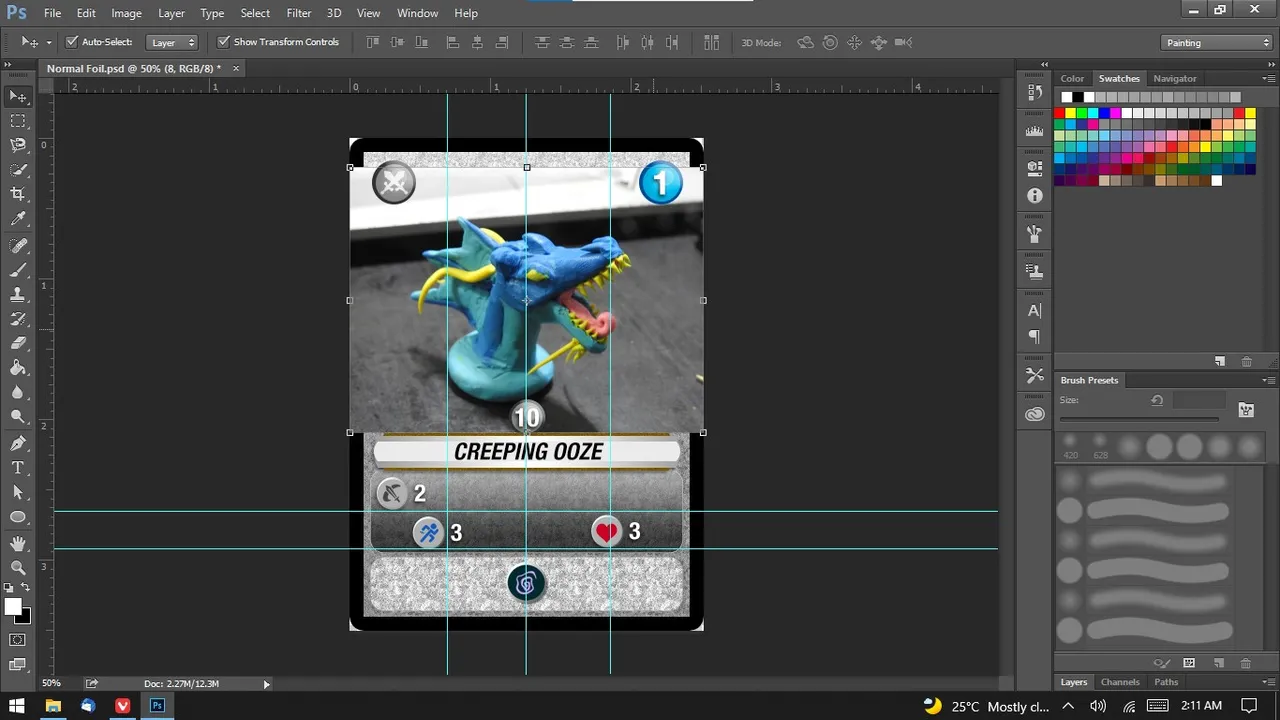Viewport: 1280px width, 720px height.
Task: Select the Quick Selection tool
Action: pyautogui.click(x=18, y=170)
